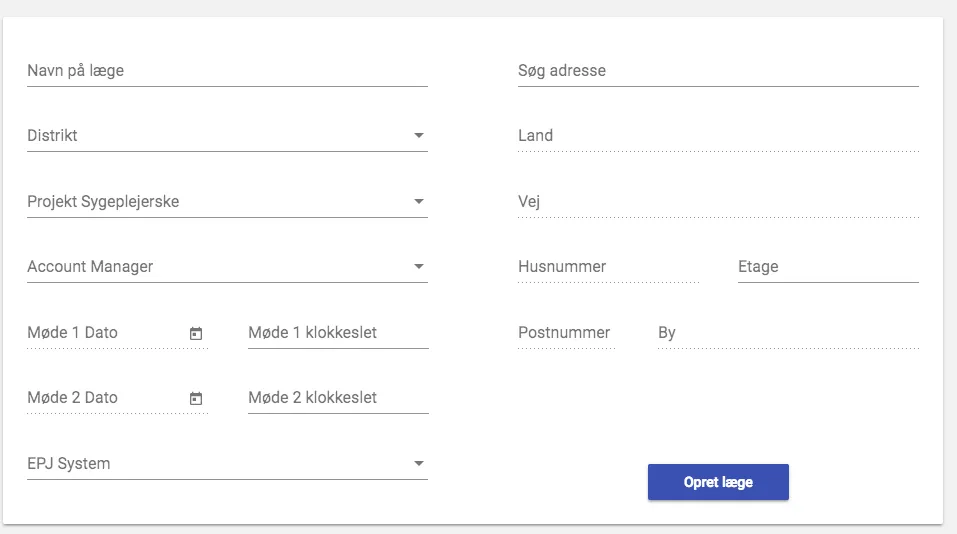
Task: Click the Søg adresse search field
Action: (717, 71)
